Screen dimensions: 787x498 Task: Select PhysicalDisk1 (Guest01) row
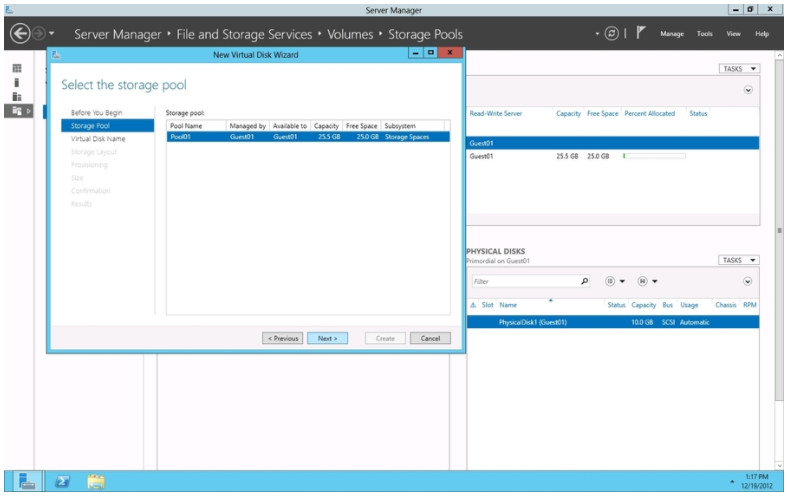pos(613,322)
